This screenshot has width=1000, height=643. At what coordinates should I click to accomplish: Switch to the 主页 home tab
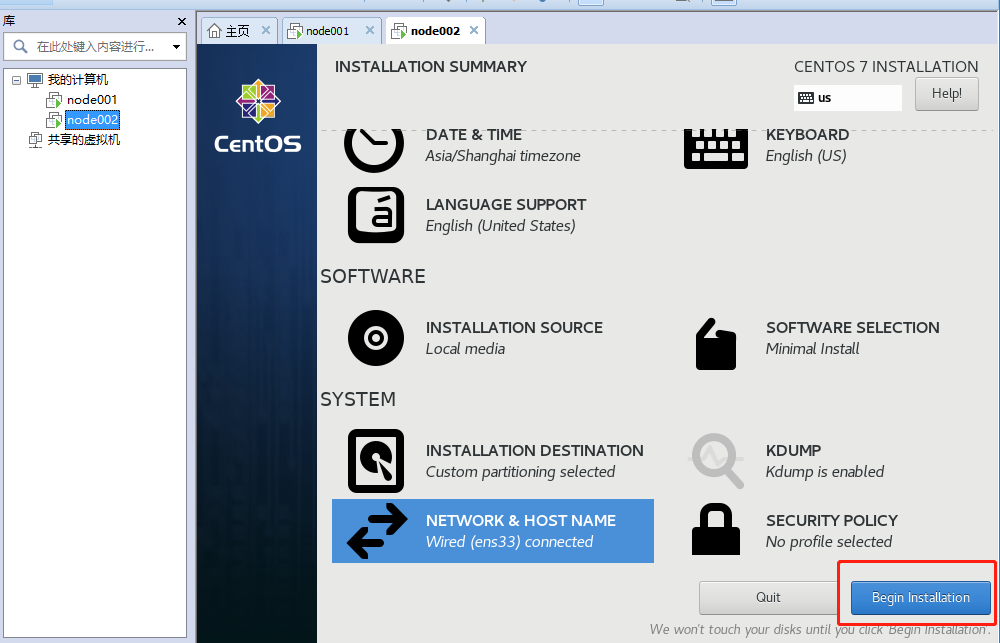[x=237, y=31]
